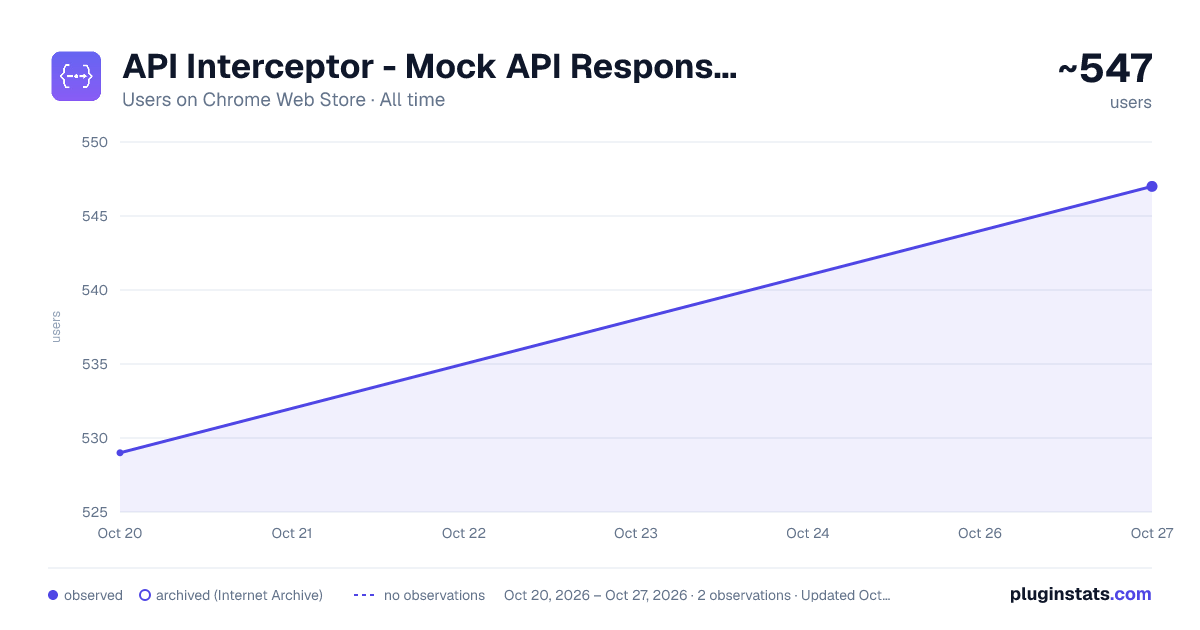Click the observed legend dot
The height and width of the screenshot is (630, 1200).
tap(53, 595)
